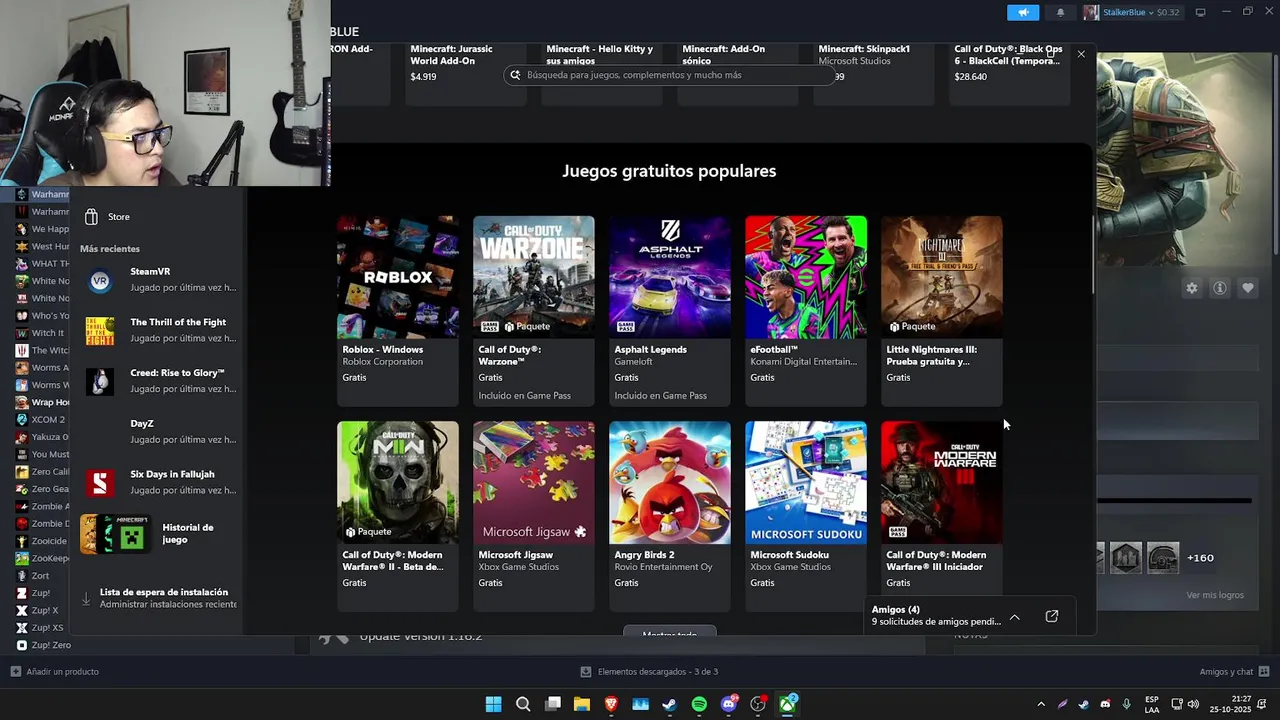
Task: Click Amigos y chat icon in Steam
Action: (1264, 672)
